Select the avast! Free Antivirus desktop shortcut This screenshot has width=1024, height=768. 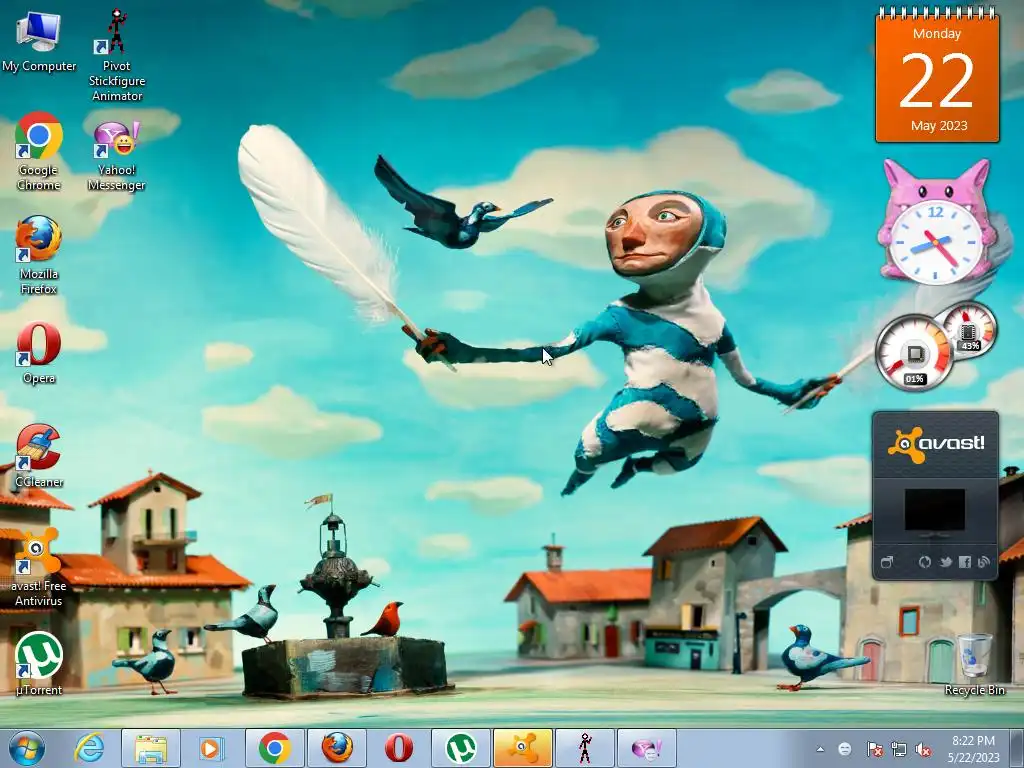(x=39, y=567)
